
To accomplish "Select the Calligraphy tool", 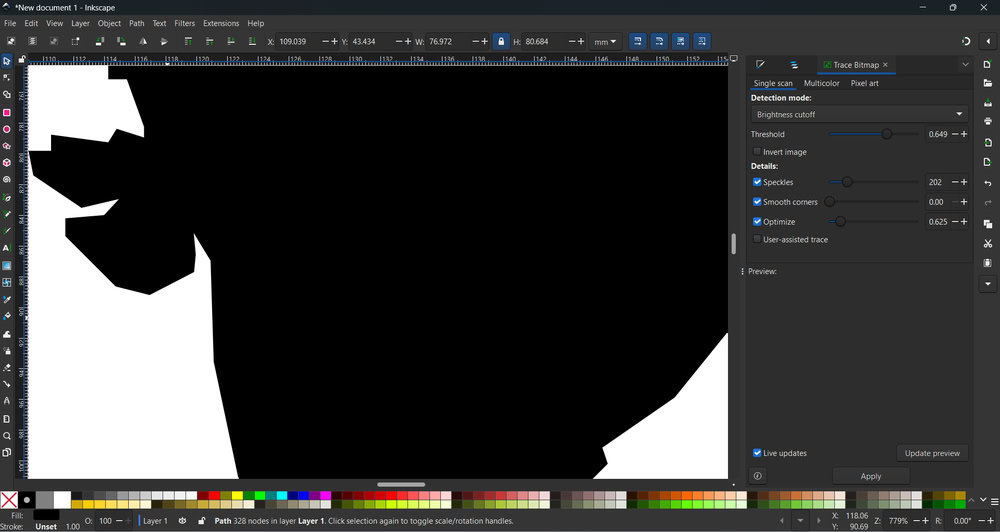I will pyautogui.click(x=6, y=231).
